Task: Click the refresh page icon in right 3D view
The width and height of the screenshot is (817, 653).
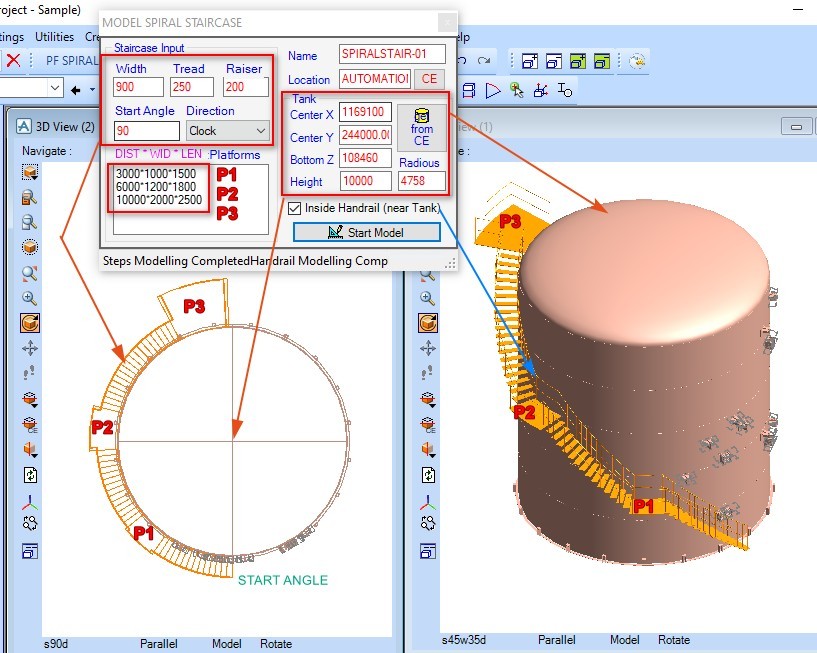Action: 428,475
